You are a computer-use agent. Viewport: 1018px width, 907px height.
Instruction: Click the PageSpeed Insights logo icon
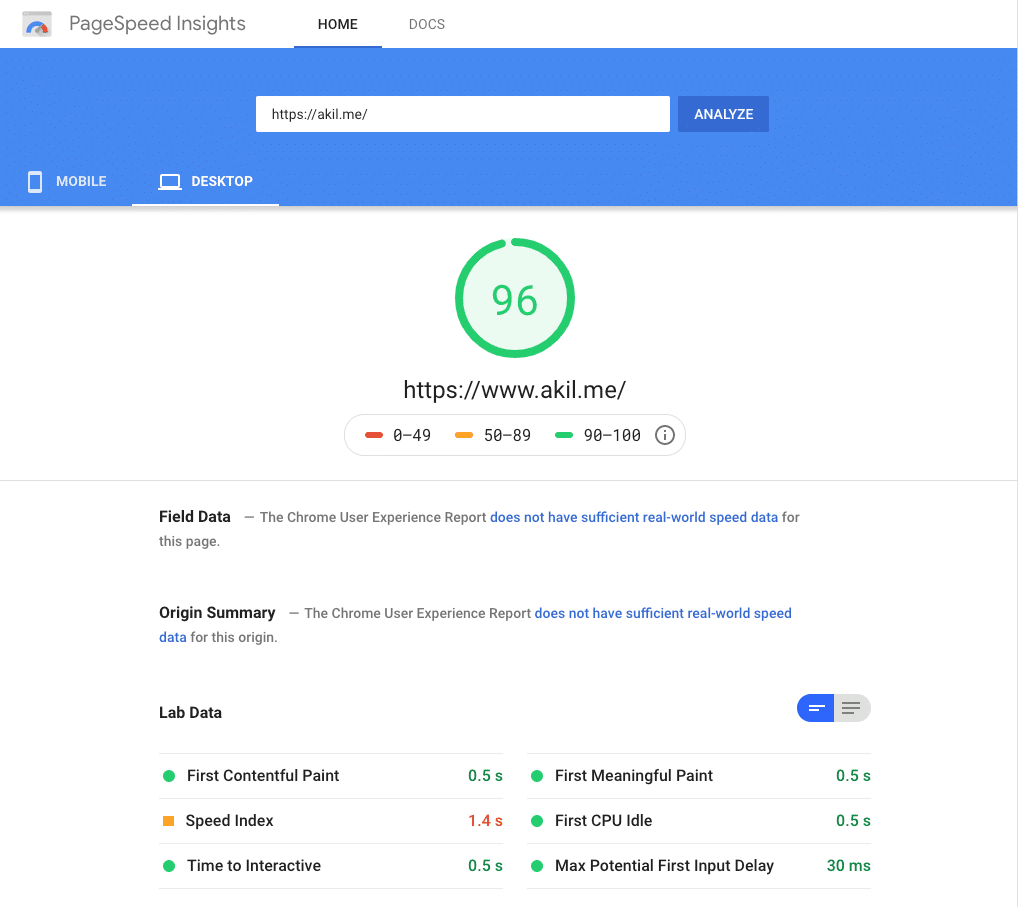point(37,25)
